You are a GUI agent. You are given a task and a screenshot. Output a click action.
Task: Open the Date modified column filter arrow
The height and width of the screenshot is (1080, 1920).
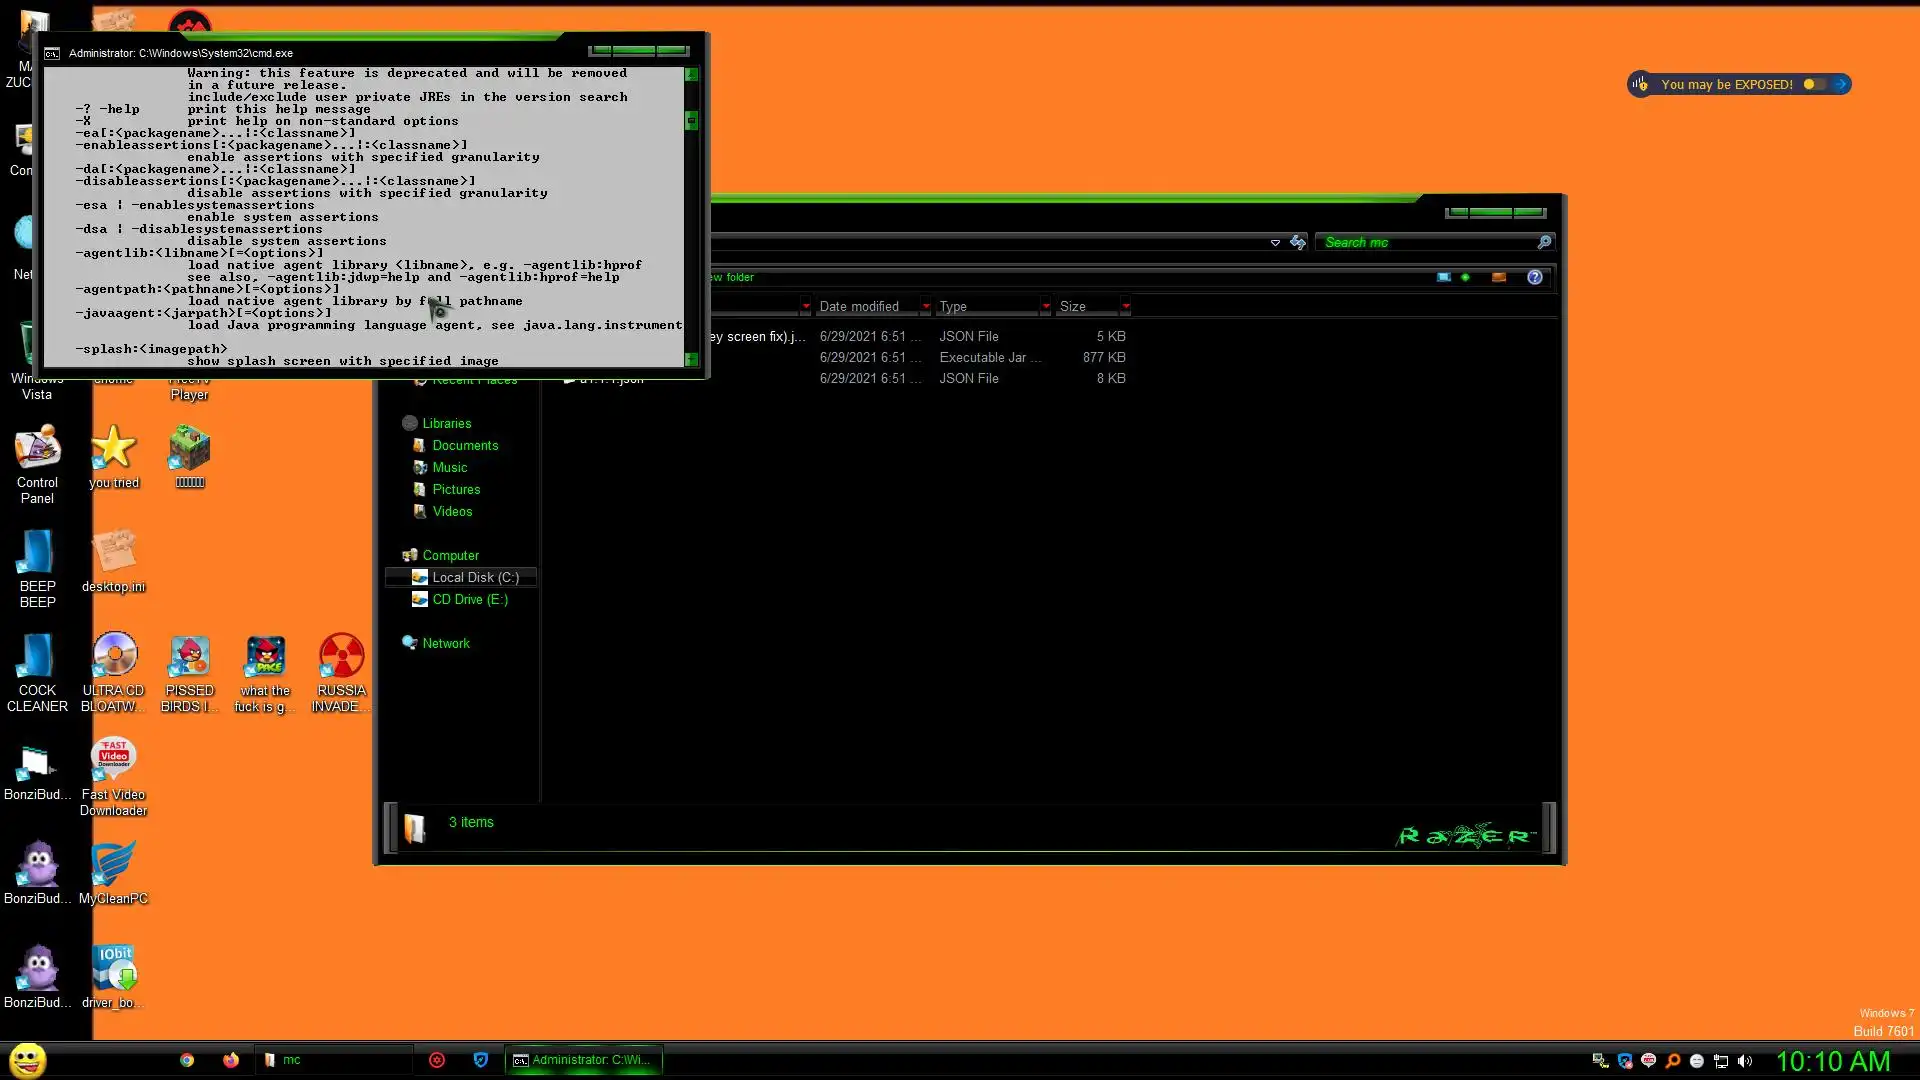coord(925,306)
